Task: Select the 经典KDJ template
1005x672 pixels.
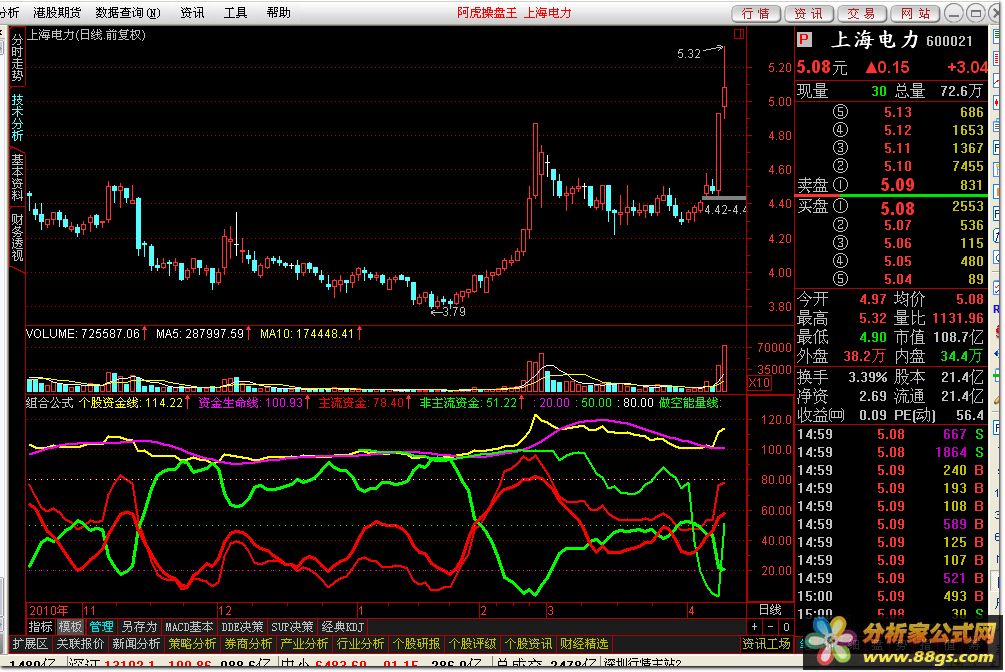Action: click(343, 626)
